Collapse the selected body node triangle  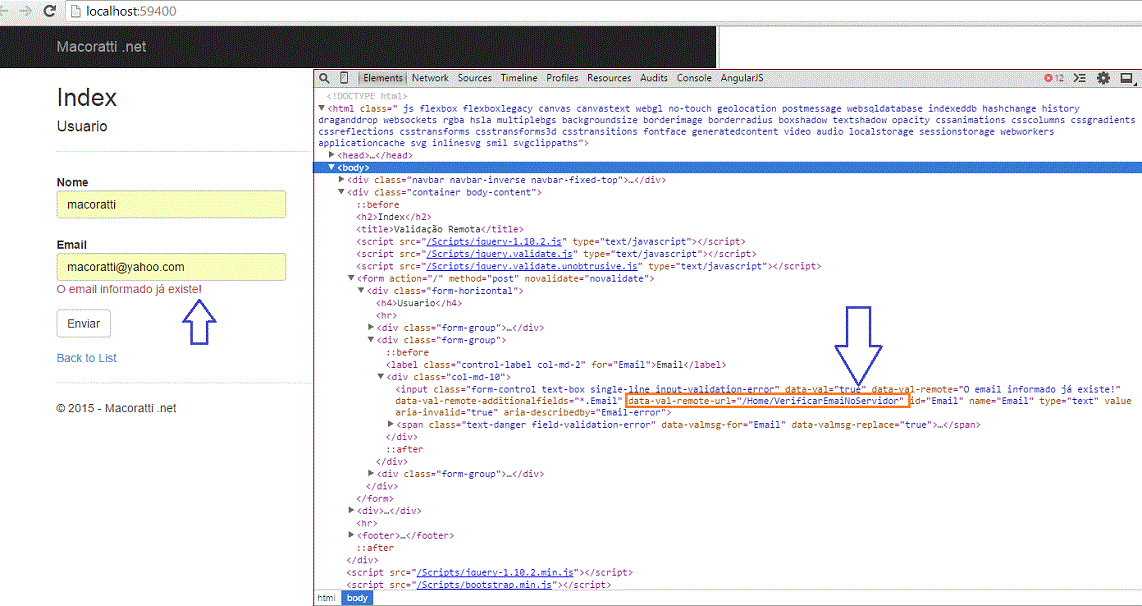pos(332,168)
